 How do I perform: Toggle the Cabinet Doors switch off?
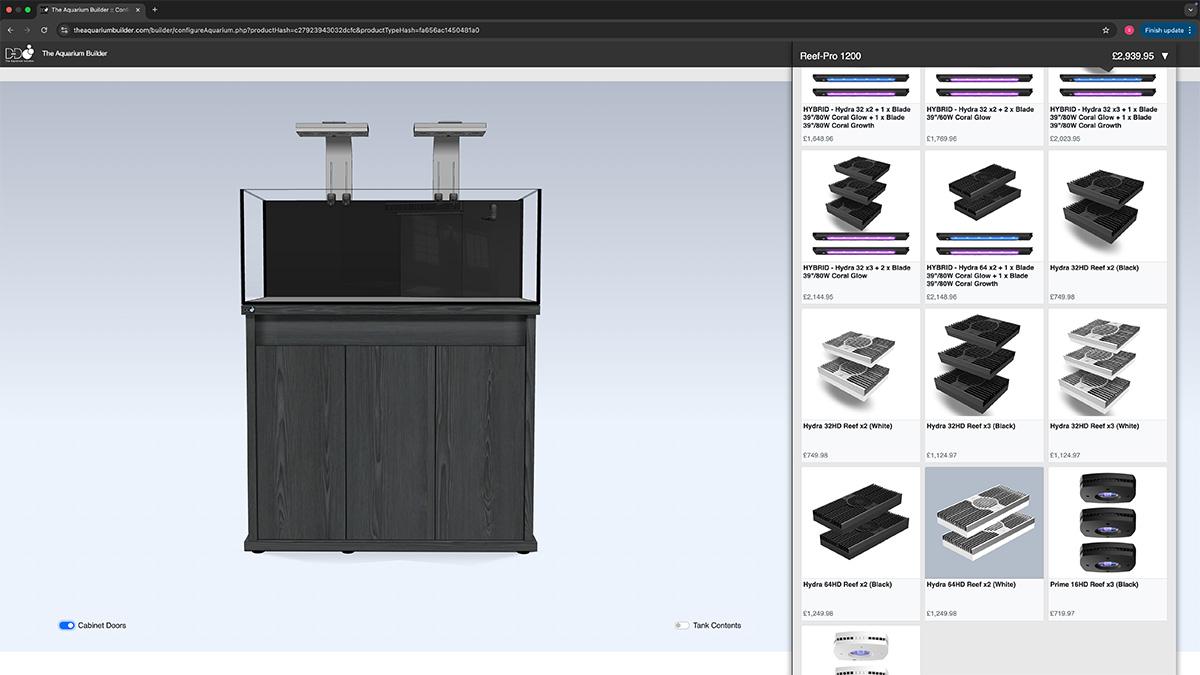(67, 625)
